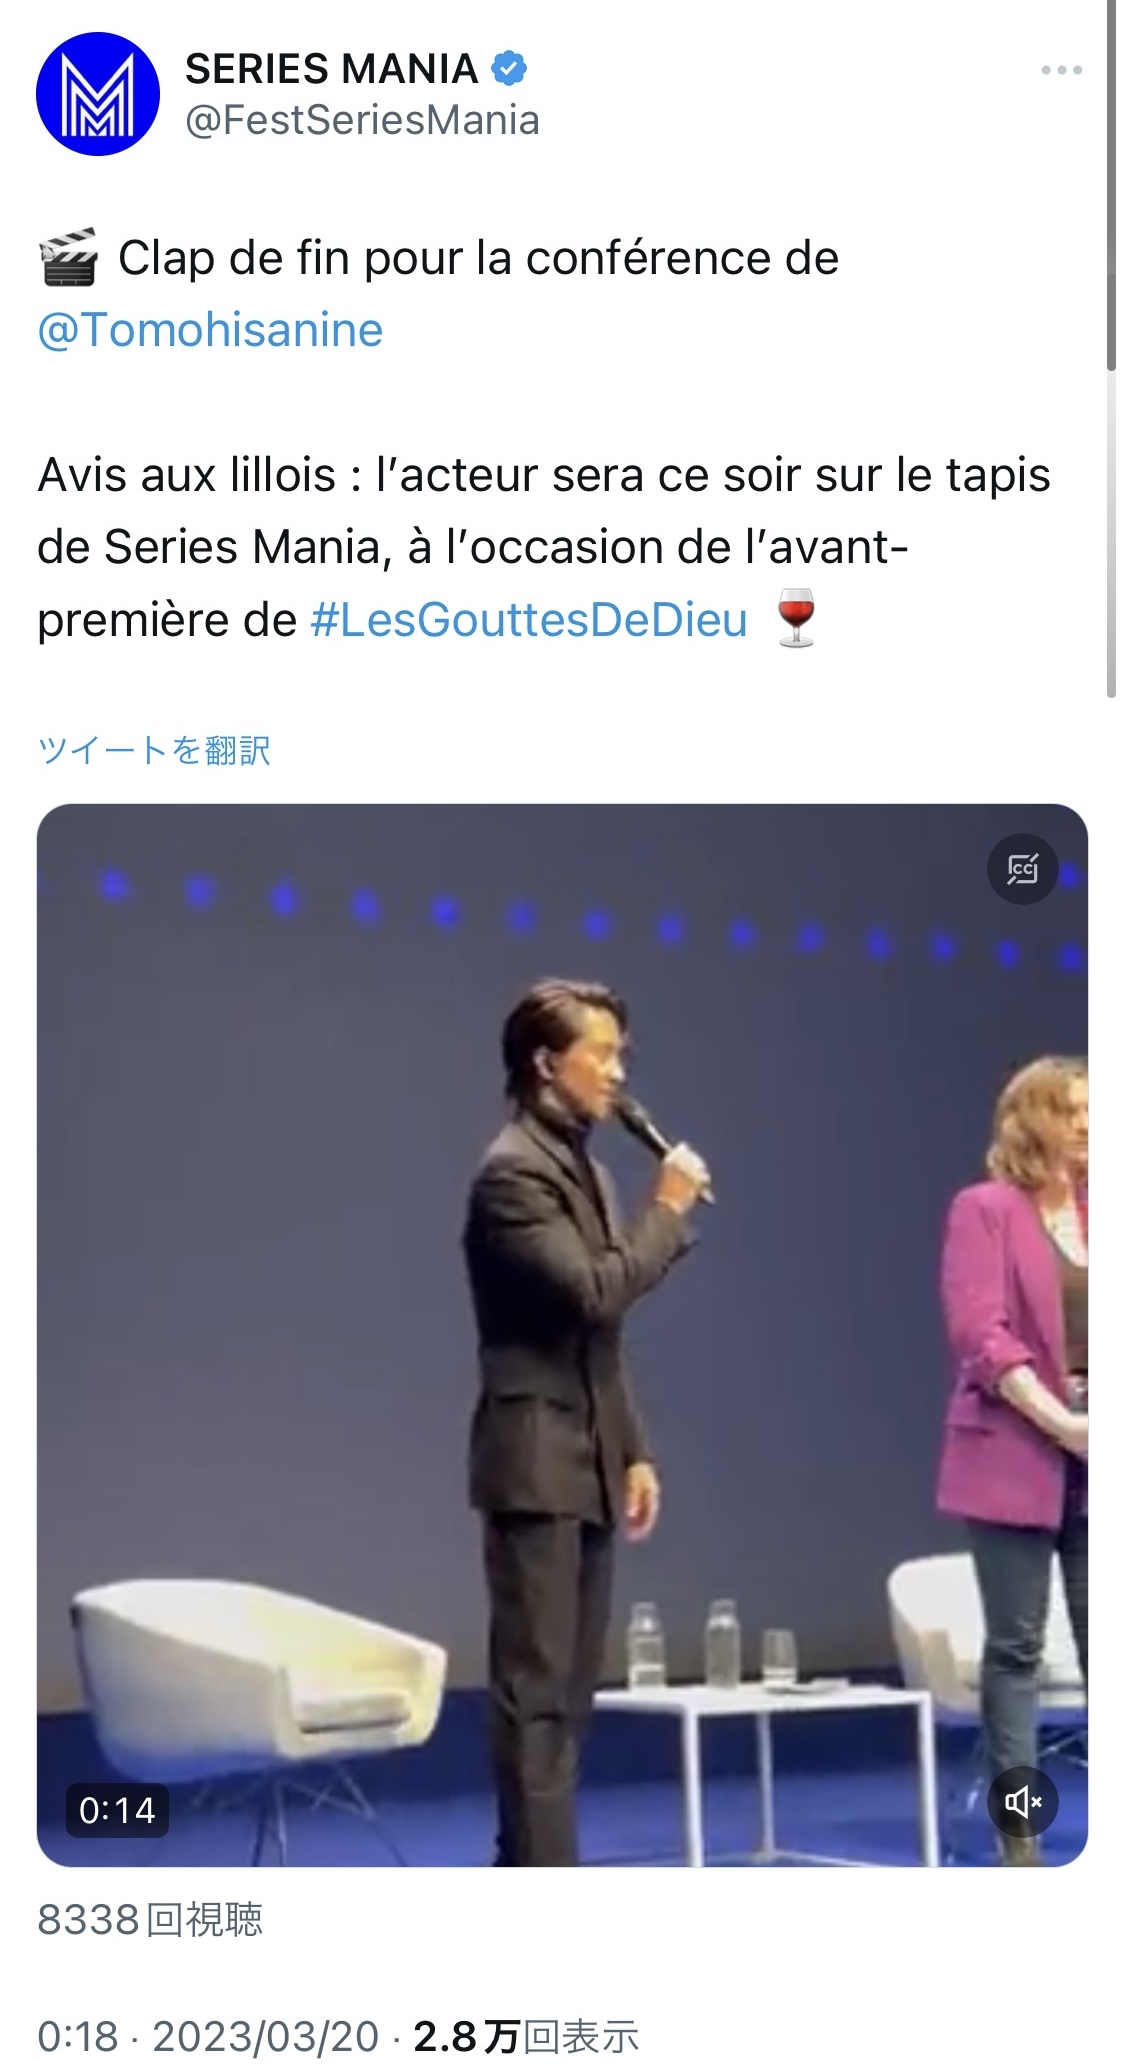Tap the verified badge next to SERIES MANIA
The width and height of the screenshot is (1125, 2071).
pos(509,68)
